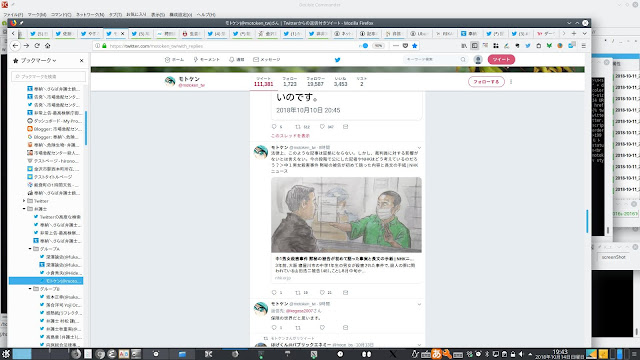
Task: Select the highlighted モトケン bookmark entry
Action: click(x=46, y=281)
